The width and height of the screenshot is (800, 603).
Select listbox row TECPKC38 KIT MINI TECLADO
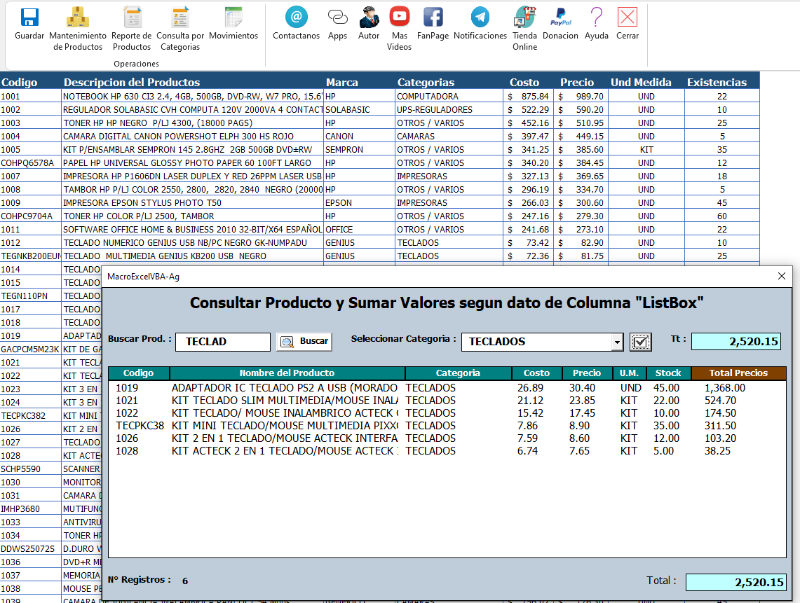[447, 425]
